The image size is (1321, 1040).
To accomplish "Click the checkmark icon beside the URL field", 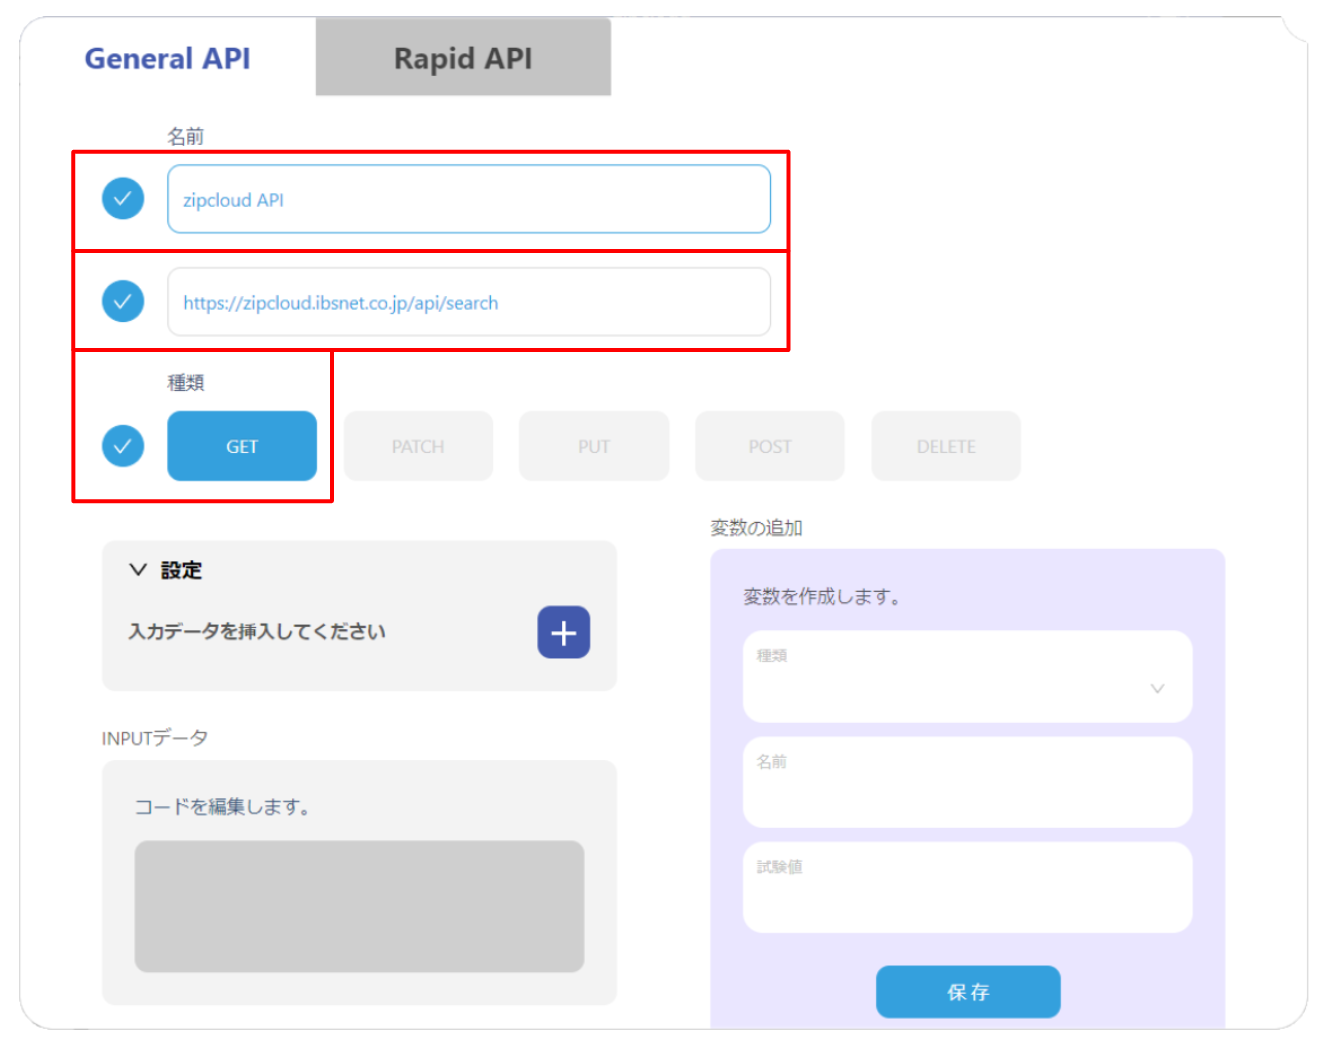I will click(x=123, y=301).
